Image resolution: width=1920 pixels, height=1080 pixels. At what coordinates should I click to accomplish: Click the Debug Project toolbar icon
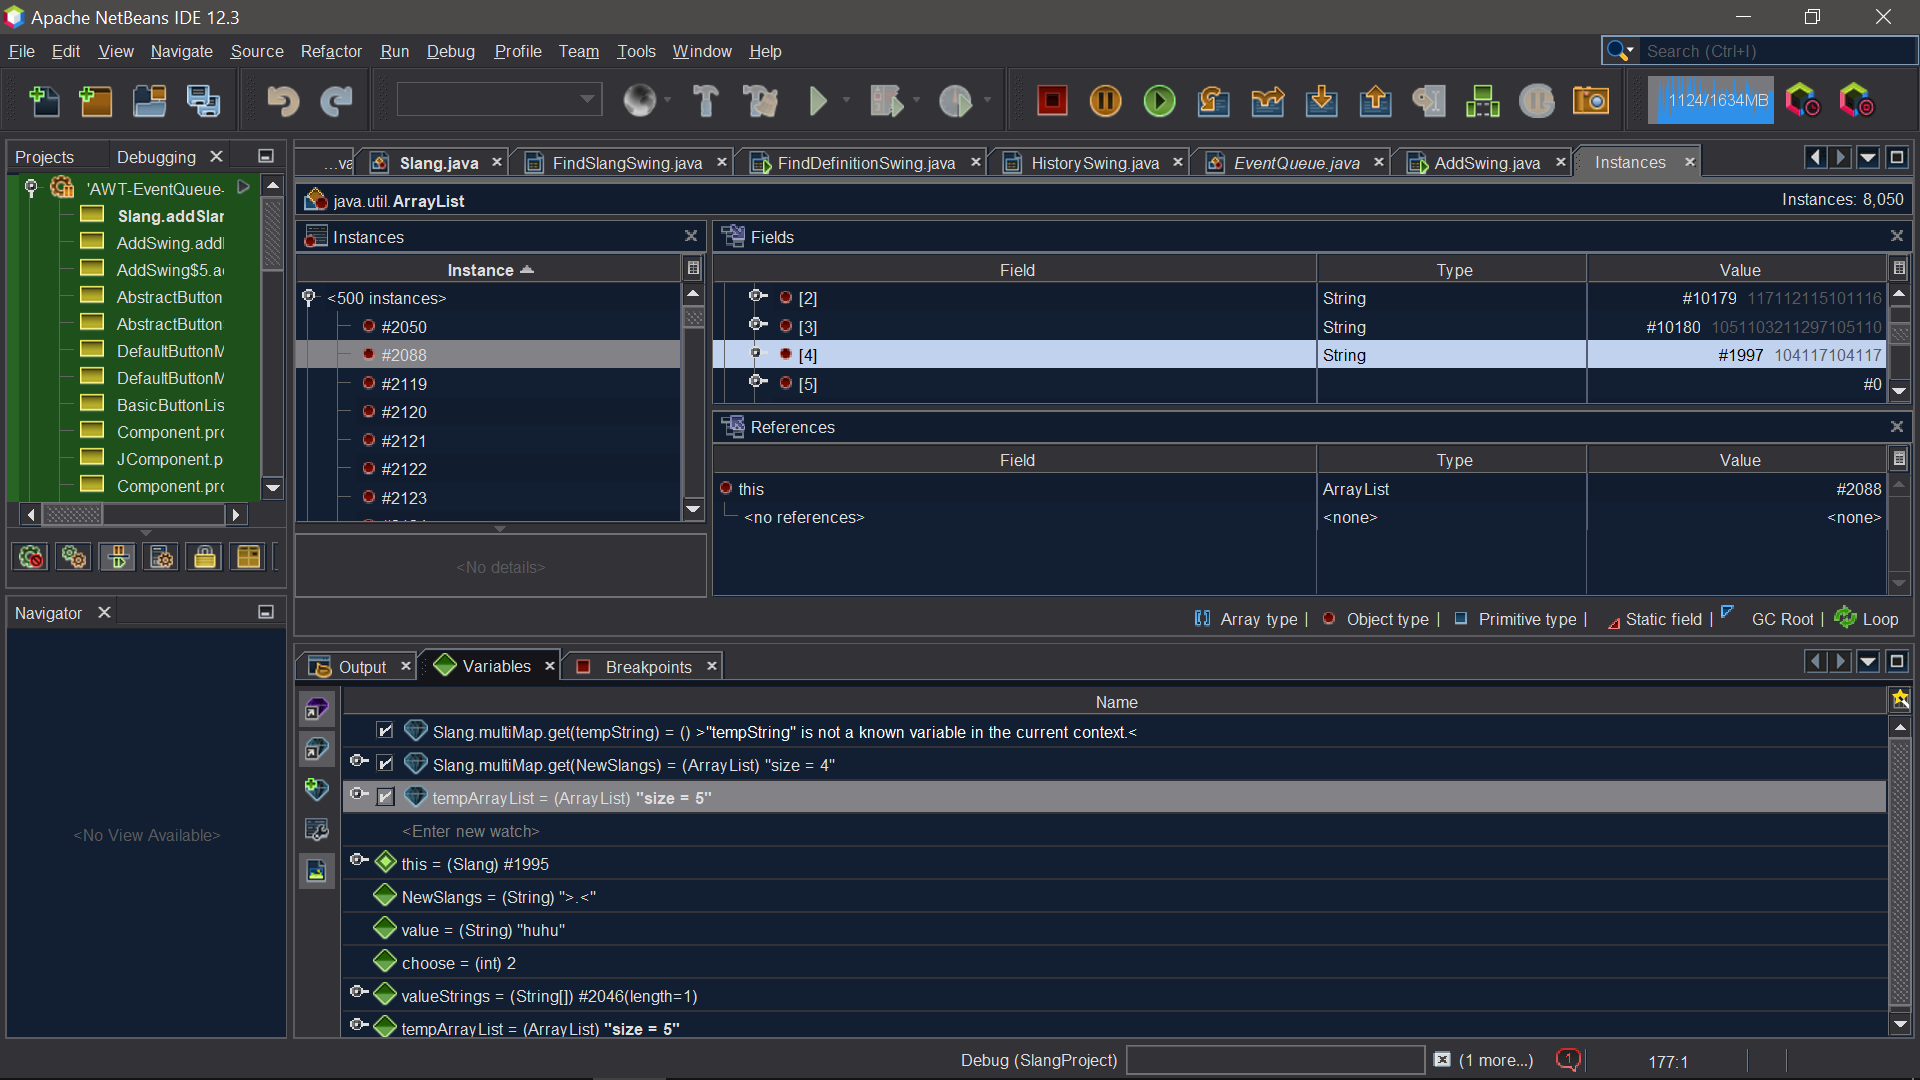click(x=886, y=101)
